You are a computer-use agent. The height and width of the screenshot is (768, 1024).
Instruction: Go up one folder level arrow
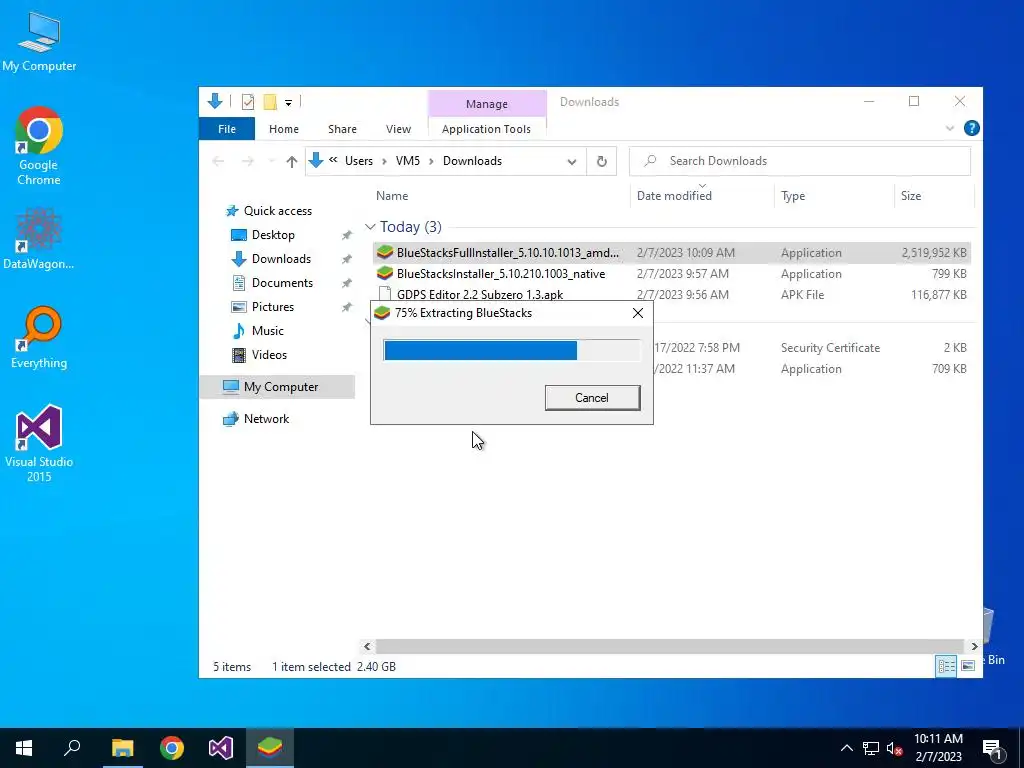(291, 161)
